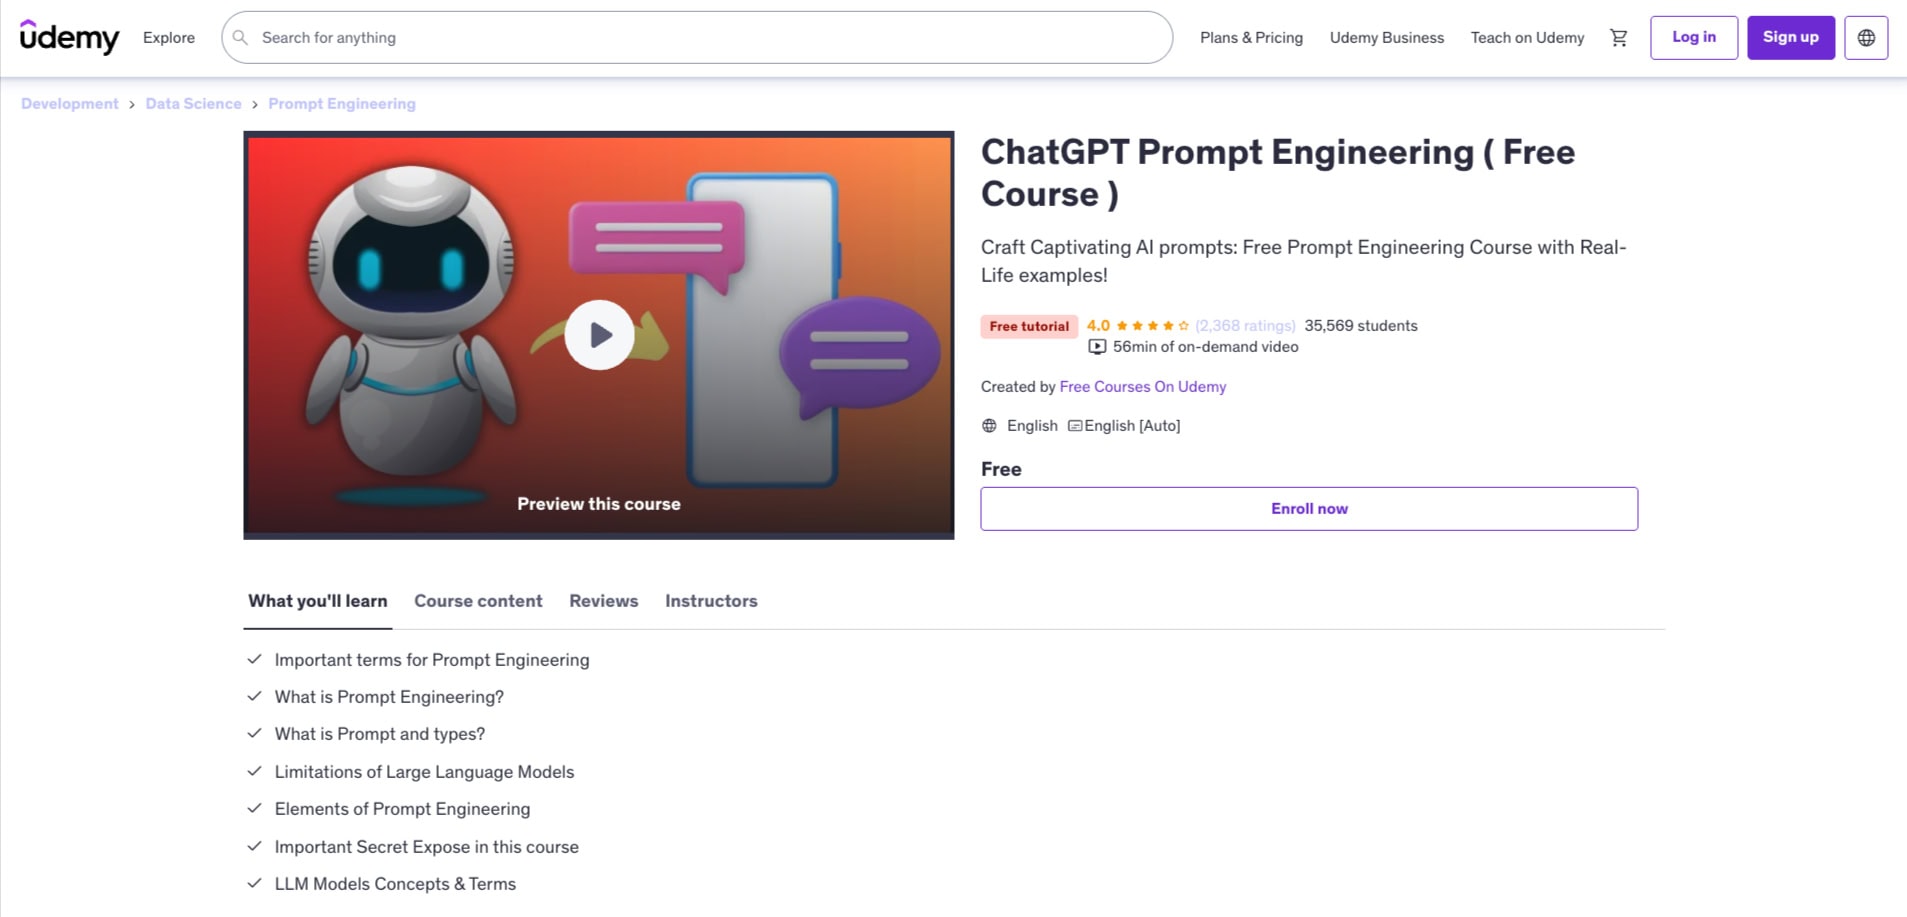The width and height of the screenshot is (1907, 917).
Task: Click the closed captions icon beside English [Auto]
Action: point(1075,426)
